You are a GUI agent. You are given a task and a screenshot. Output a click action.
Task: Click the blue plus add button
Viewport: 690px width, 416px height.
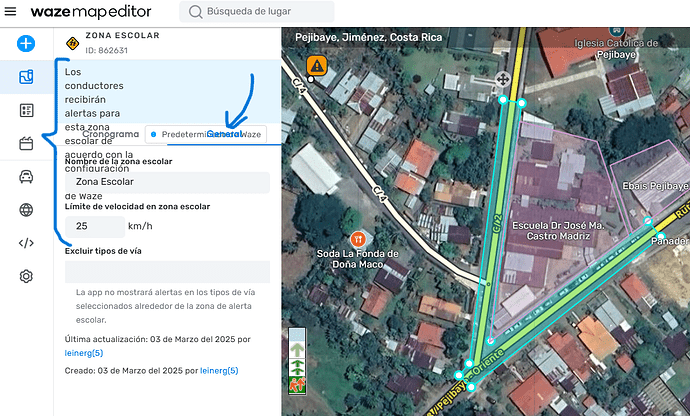[x=26, y=44]
